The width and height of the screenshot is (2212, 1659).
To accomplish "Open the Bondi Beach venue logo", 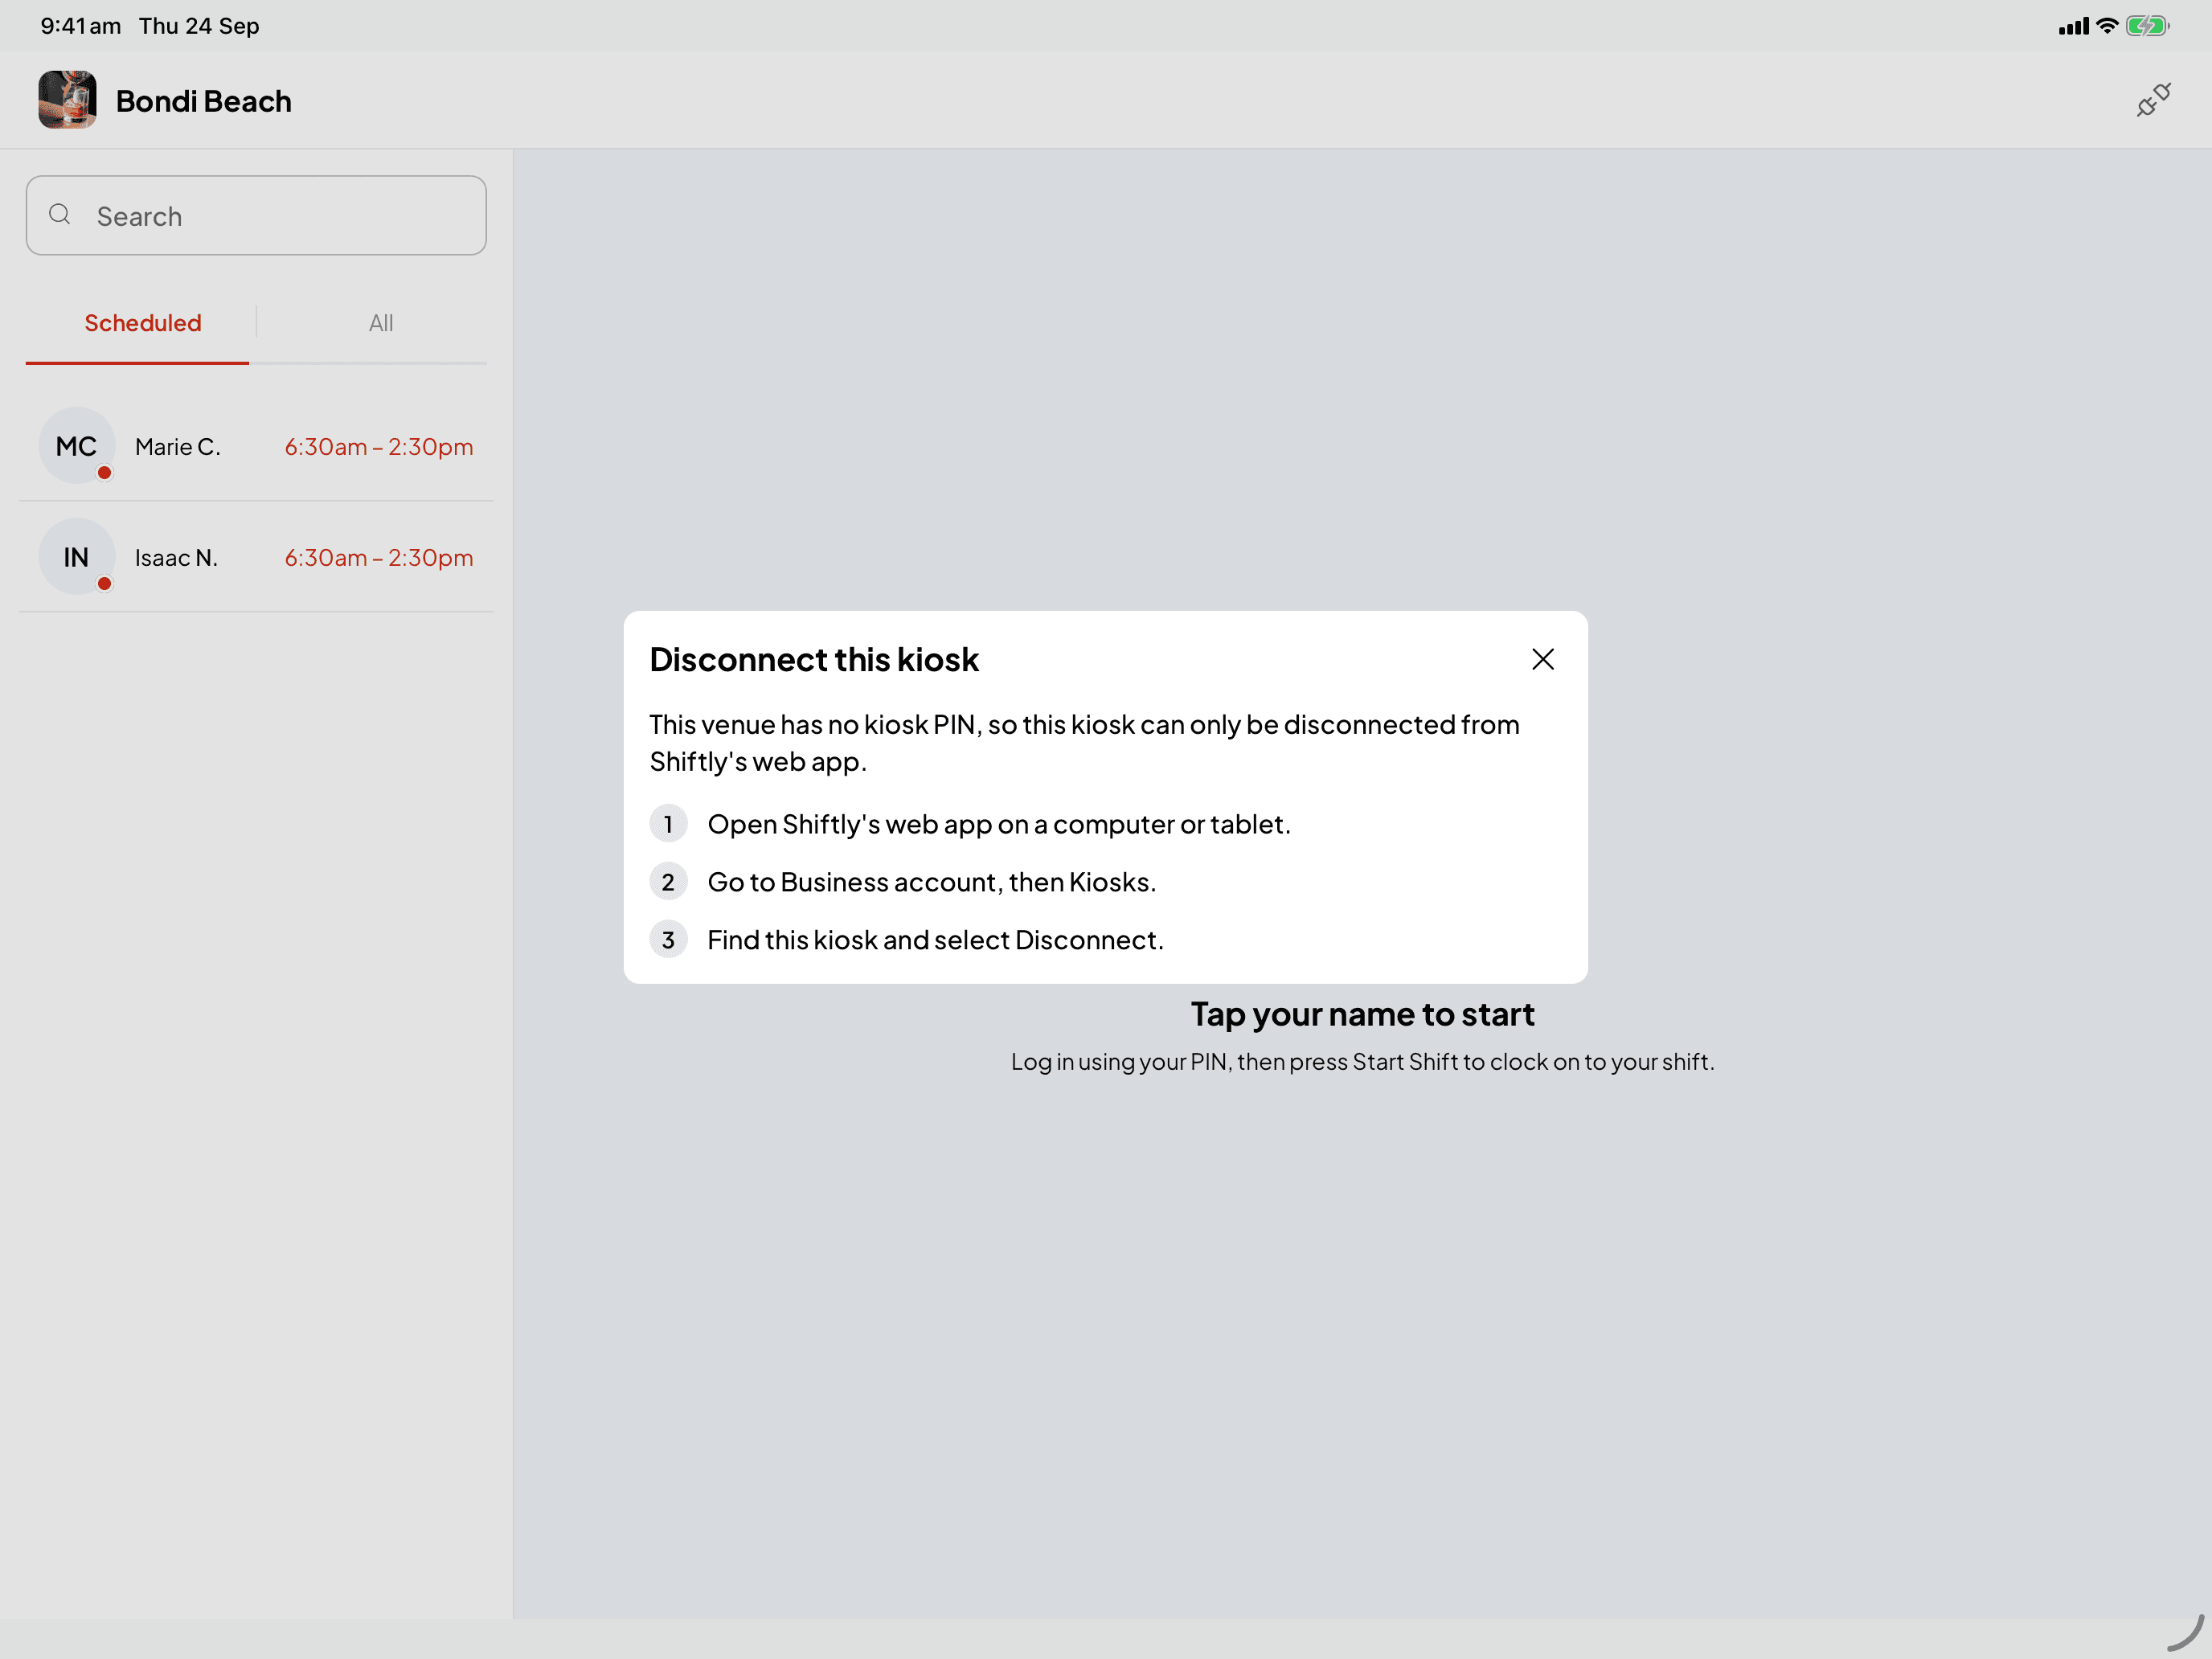I will click(68, 100).
